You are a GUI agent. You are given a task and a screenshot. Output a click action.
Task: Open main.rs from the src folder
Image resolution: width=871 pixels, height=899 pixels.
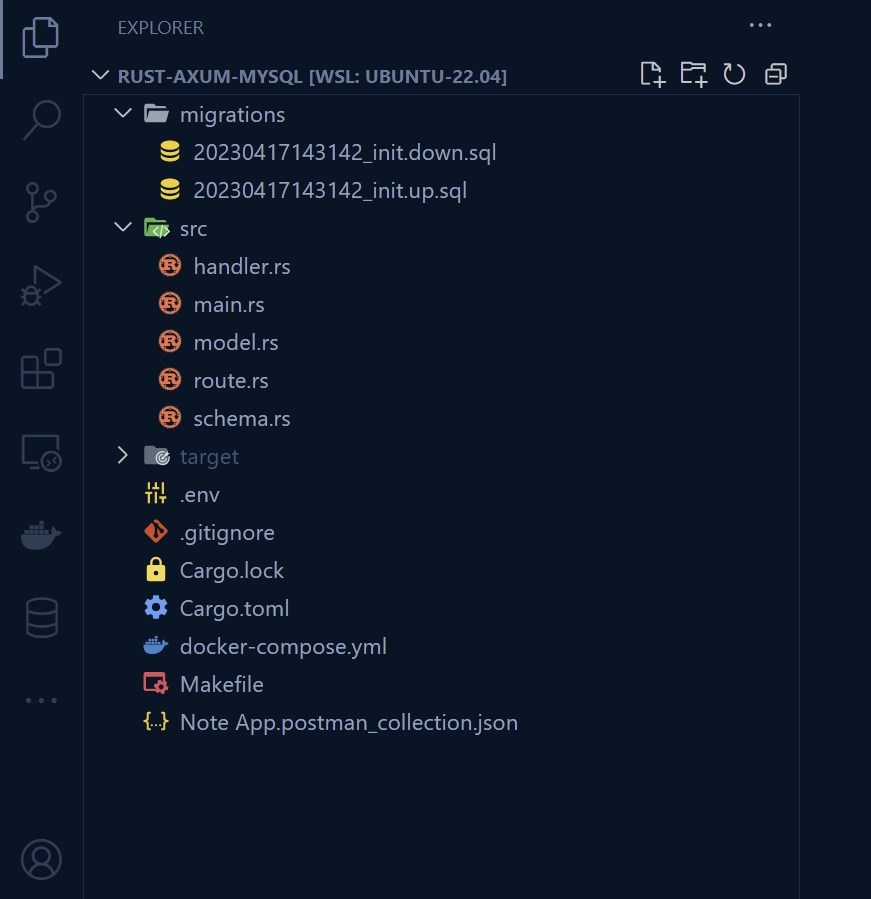pos(228,304)
